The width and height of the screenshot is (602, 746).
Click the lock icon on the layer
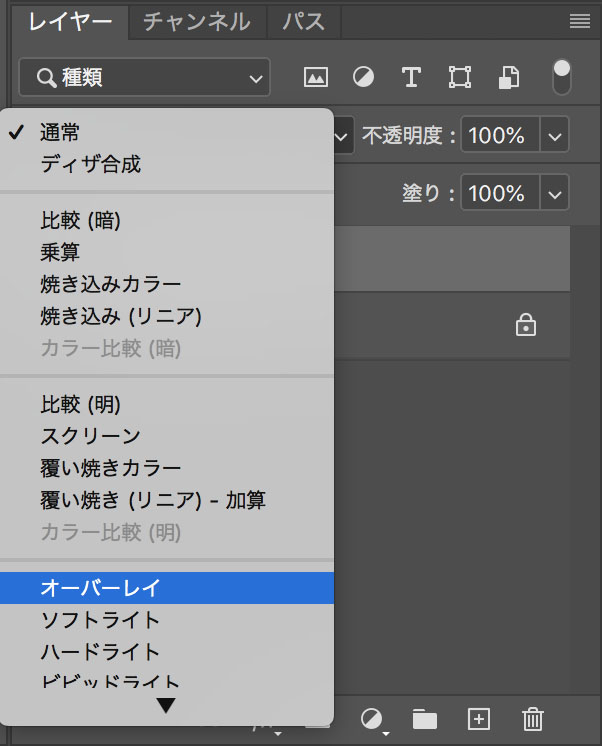tap(524, 325)
